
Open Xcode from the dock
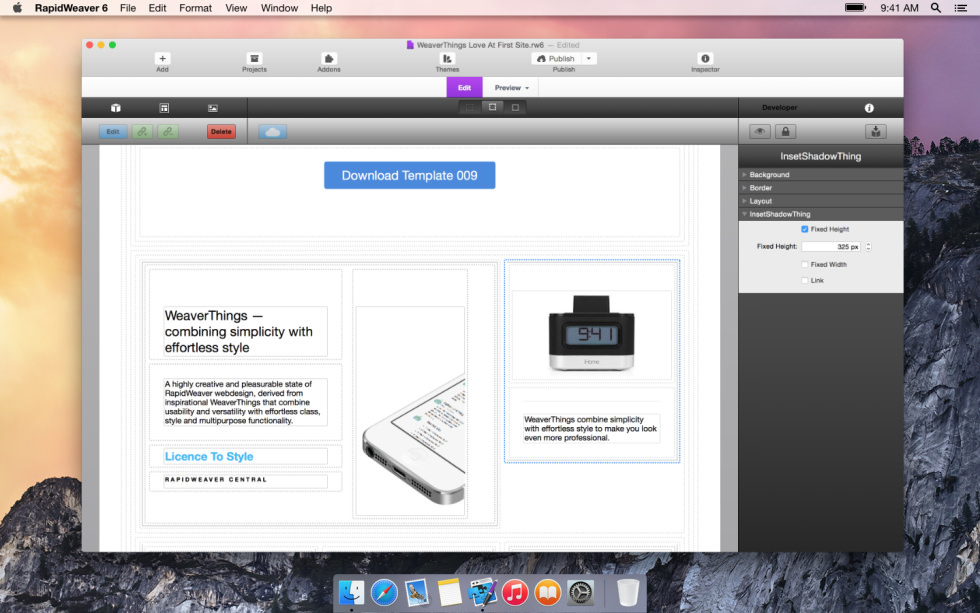(x=482, y=592)
